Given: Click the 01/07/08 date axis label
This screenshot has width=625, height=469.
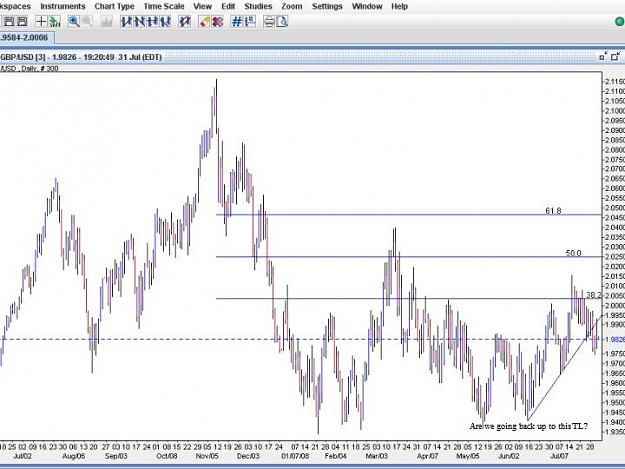Looking at the screenshot, I should point(295,456).
